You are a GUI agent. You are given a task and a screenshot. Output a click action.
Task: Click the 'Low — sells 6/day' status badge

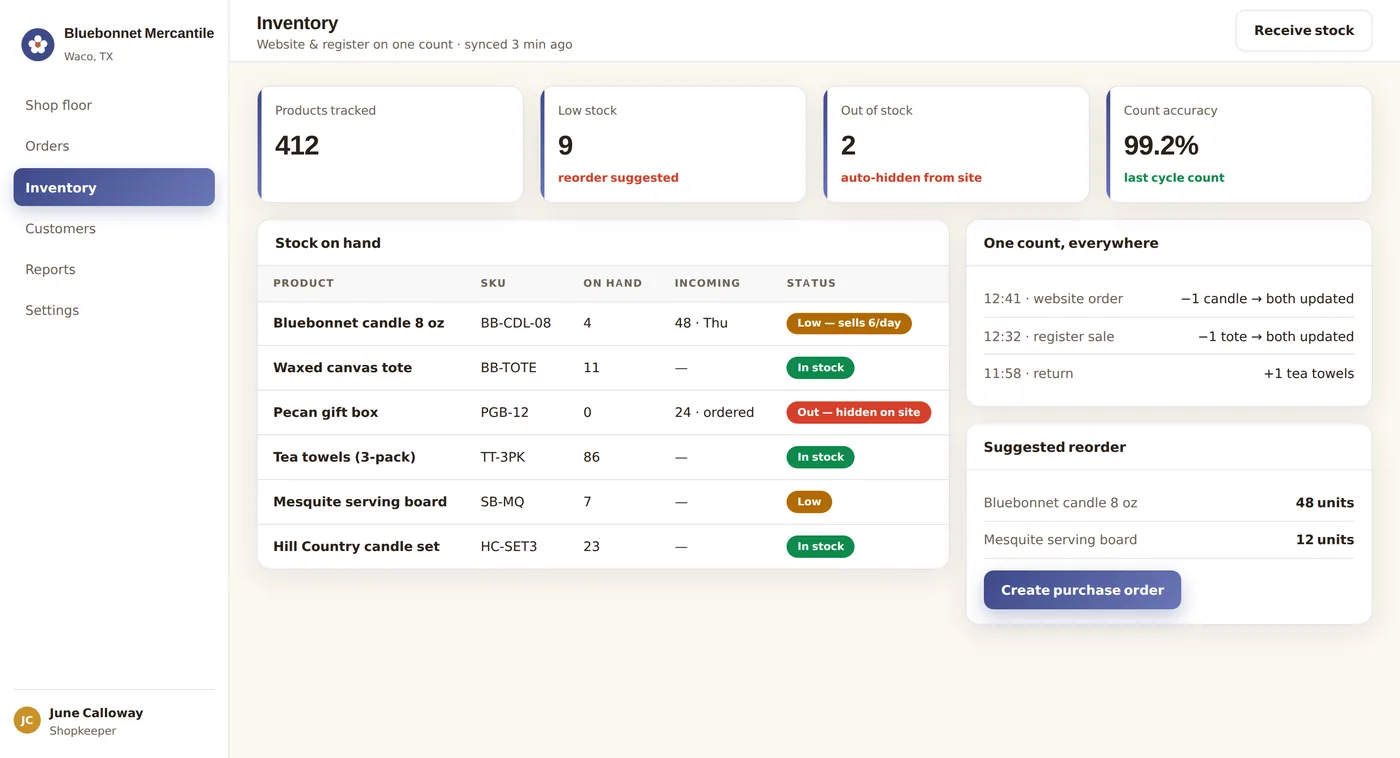tap(849, 323)
